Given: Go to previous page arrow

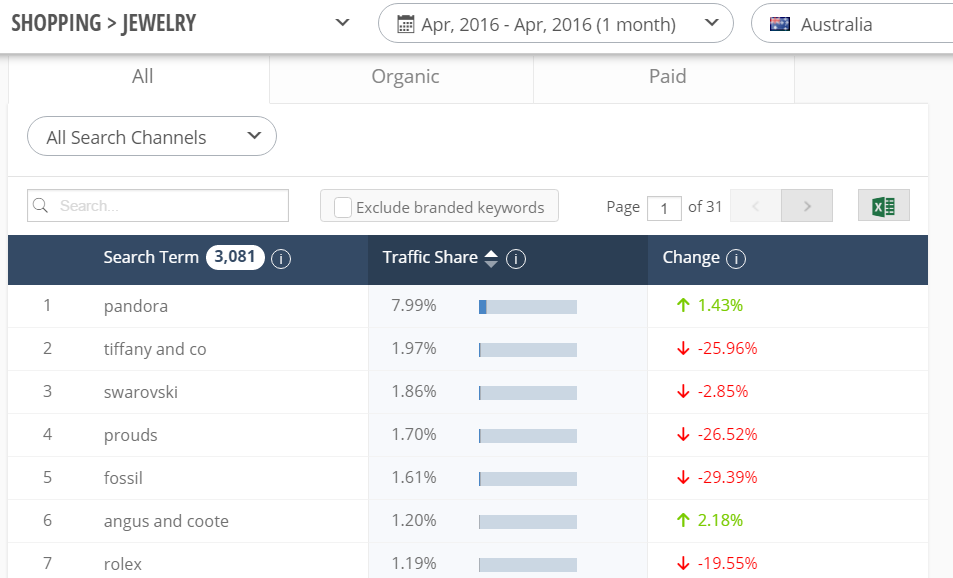Looking at the screenshot, I should click(x=755, y=206).
